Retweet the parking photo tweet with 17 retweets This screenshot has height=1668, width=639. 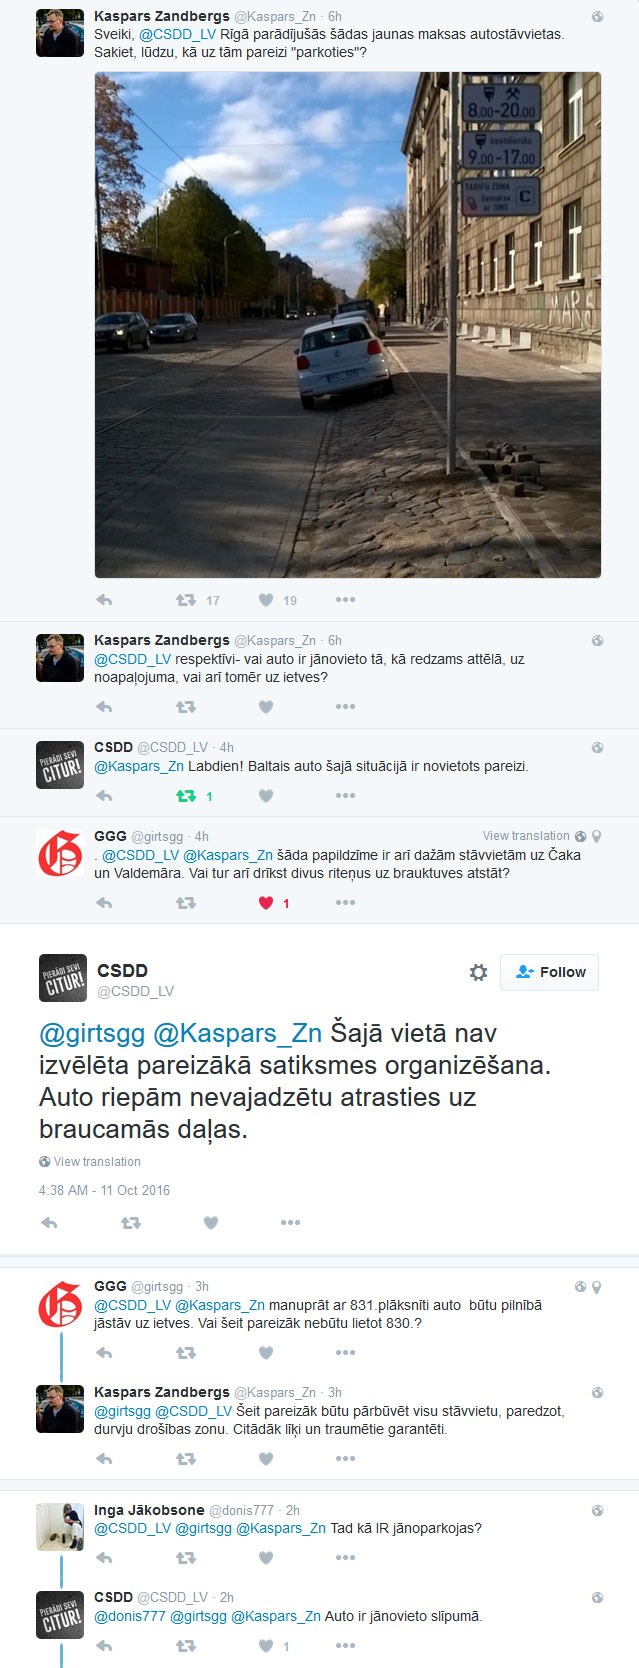click(186, 600)
